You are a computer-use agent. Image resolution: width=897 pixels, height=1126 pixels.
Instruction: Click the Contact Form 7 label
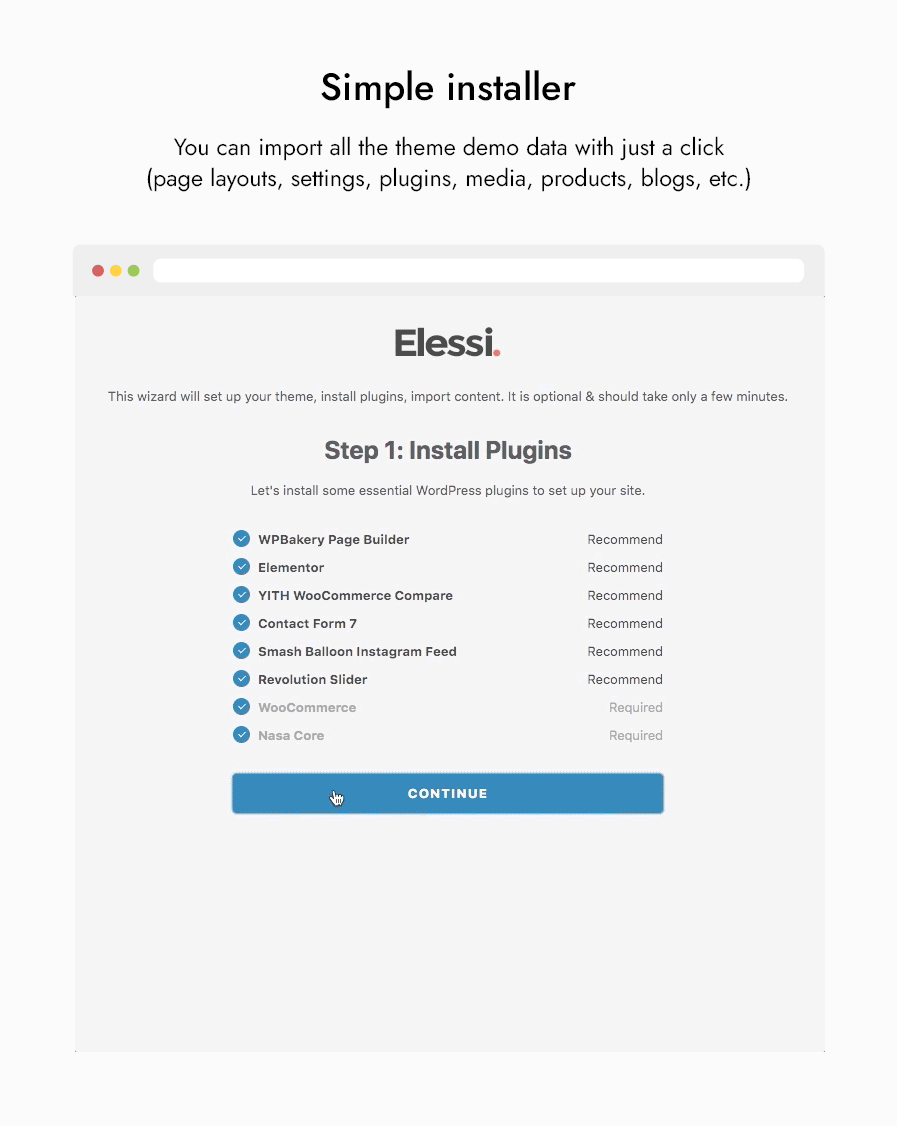pos(307,624)
